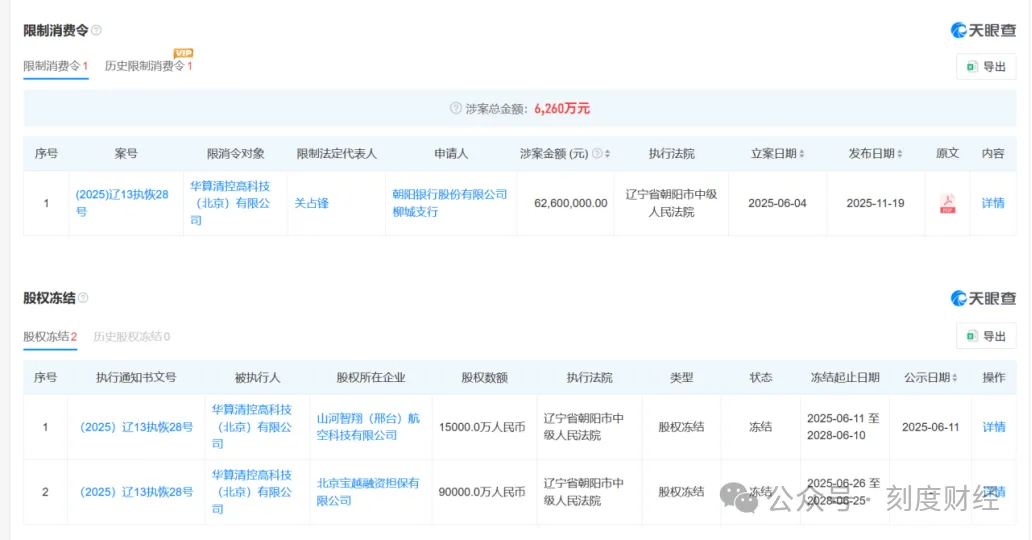1032x540 pixels.
Task: Click freeze period 2025-06-11 至 2028-06-10
Action: 843,427
